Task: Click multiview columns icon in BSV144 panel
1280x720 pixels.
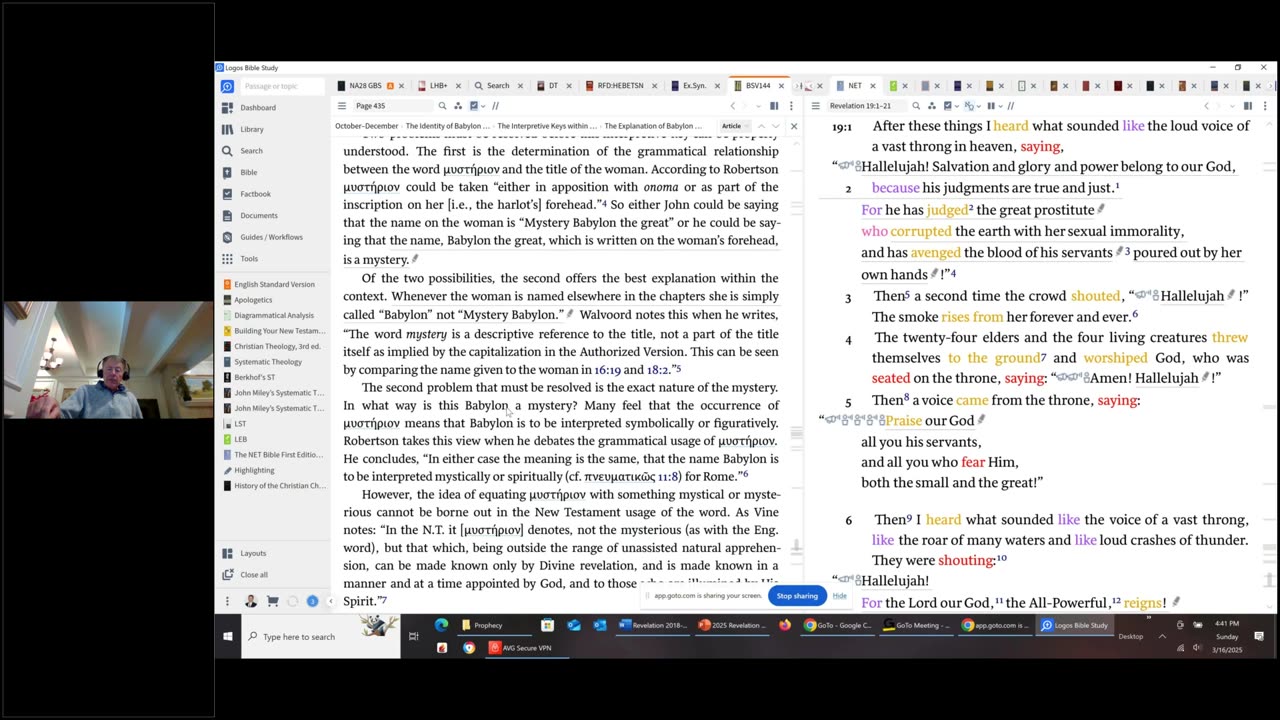Action: point(774,106)
